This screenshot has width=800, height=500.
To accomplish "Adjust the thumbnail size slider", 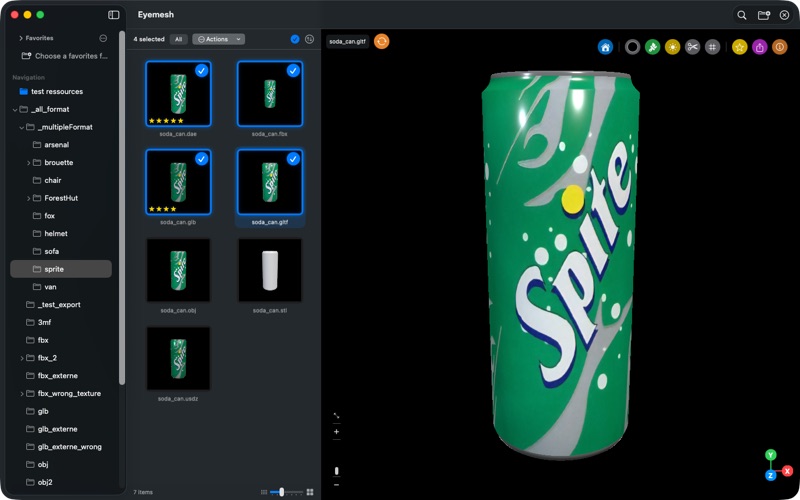I will pyautogui.click(x=282, y=492).
